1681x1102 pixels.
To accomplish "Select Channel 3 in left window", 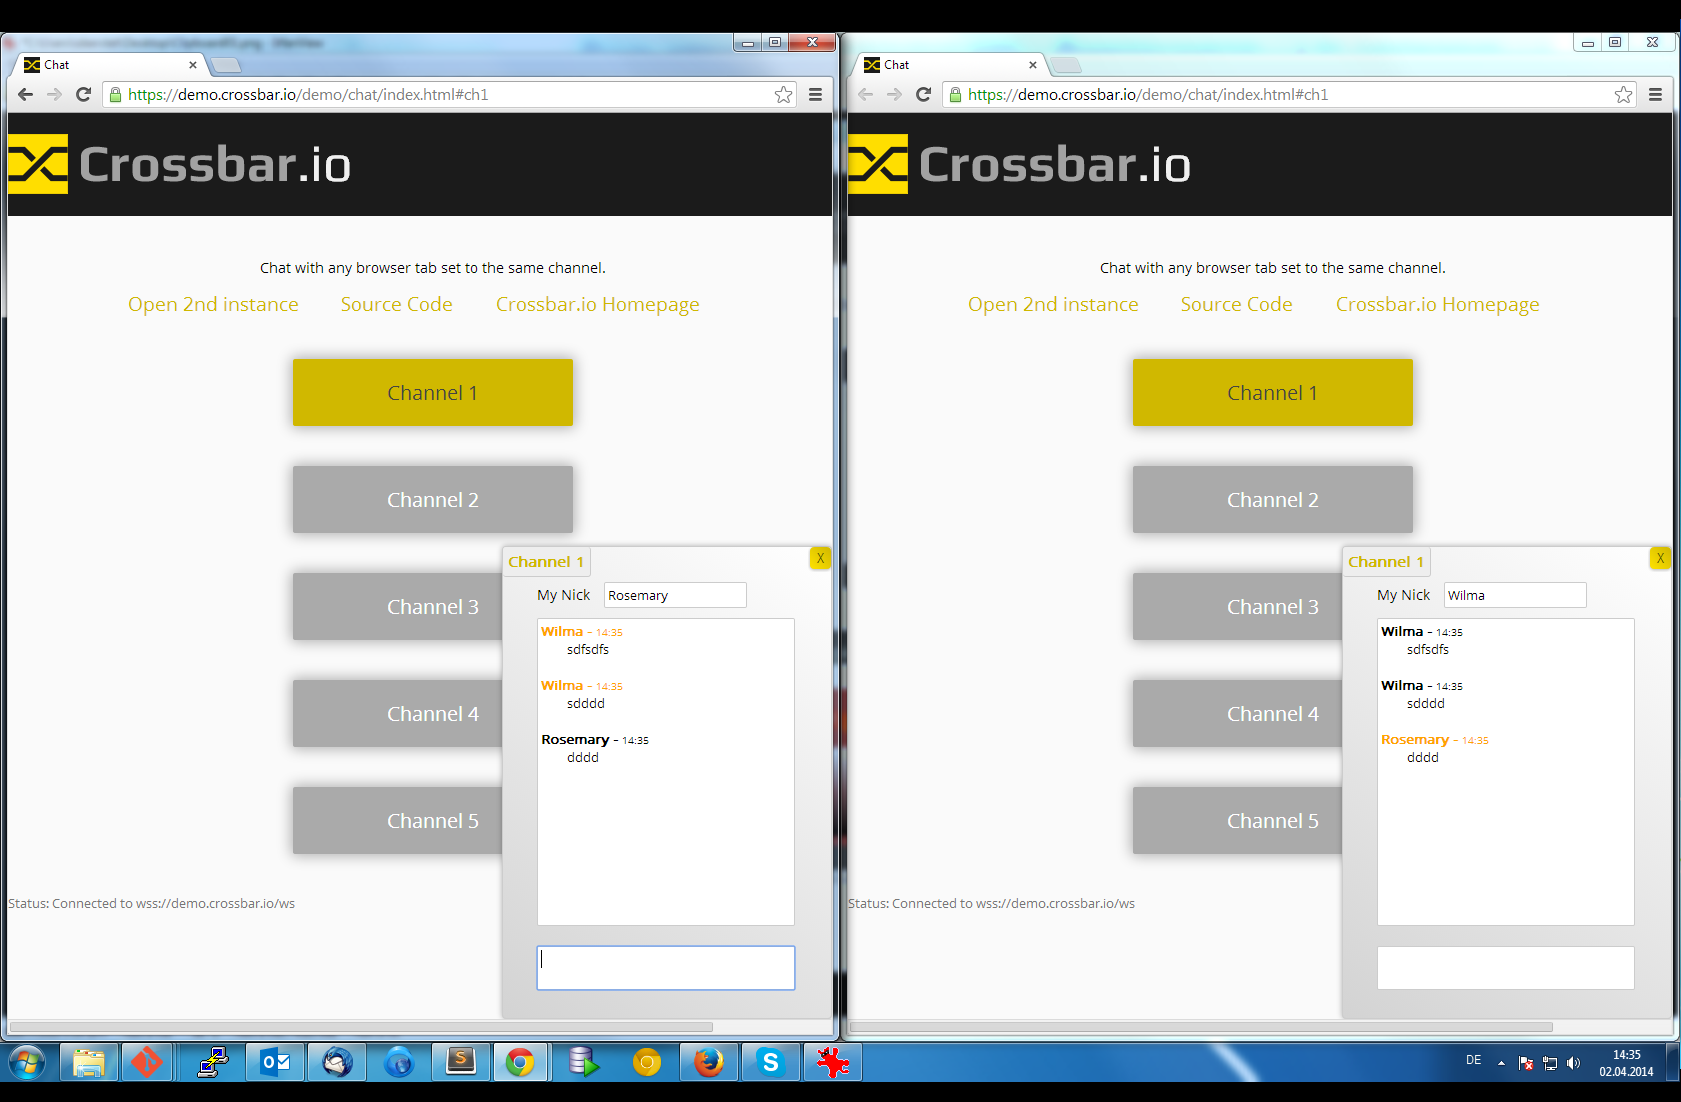I will [398, 607].
